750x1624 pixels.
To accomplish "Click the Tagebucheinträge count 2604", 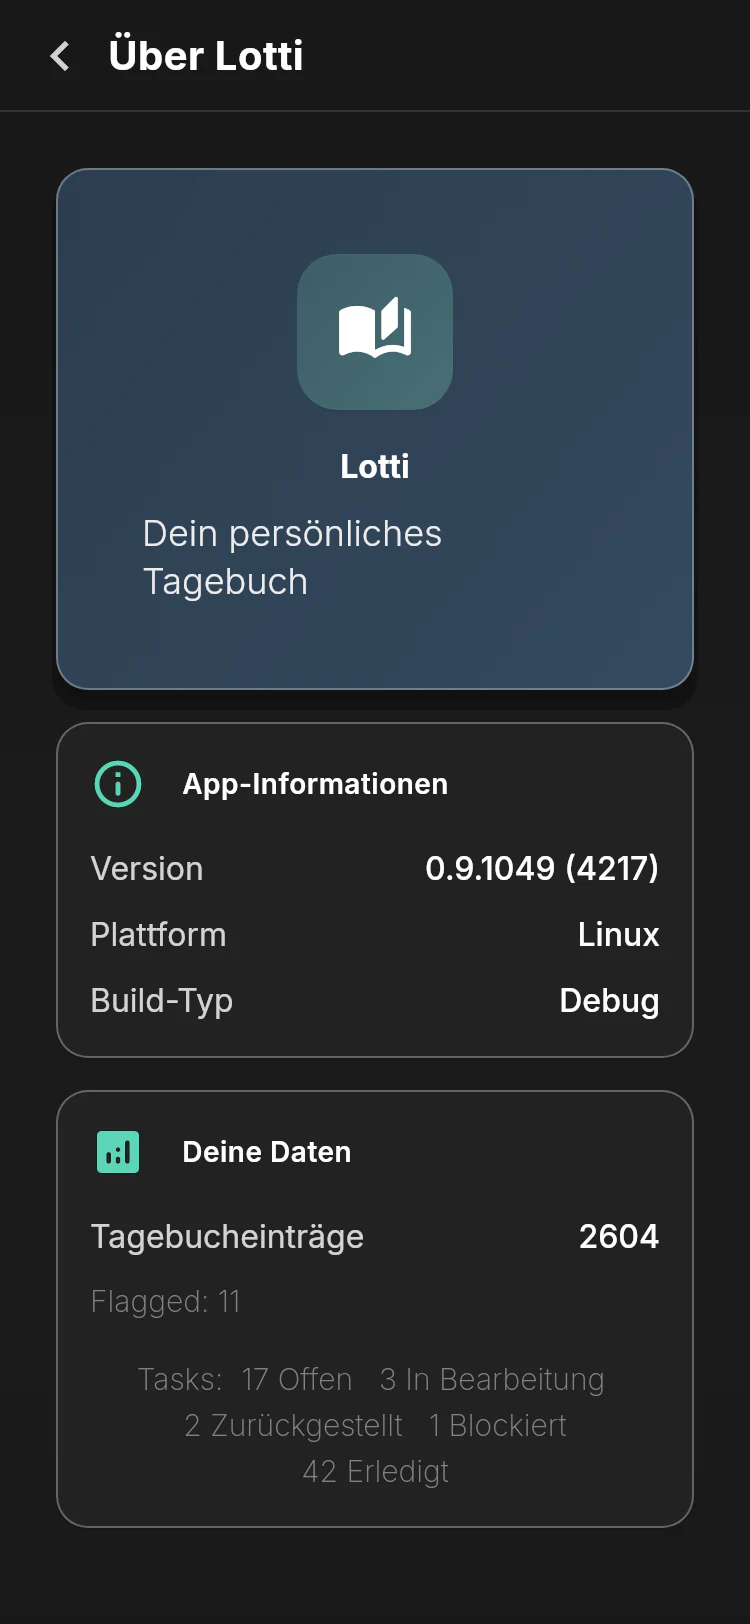I will click(619, 1237).
